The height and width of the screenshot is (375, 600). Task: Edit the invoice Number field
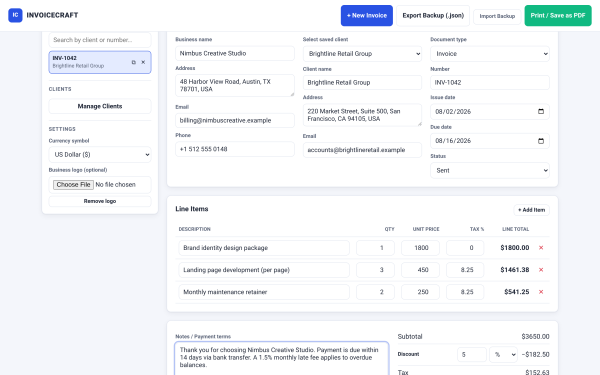point(490,83)
